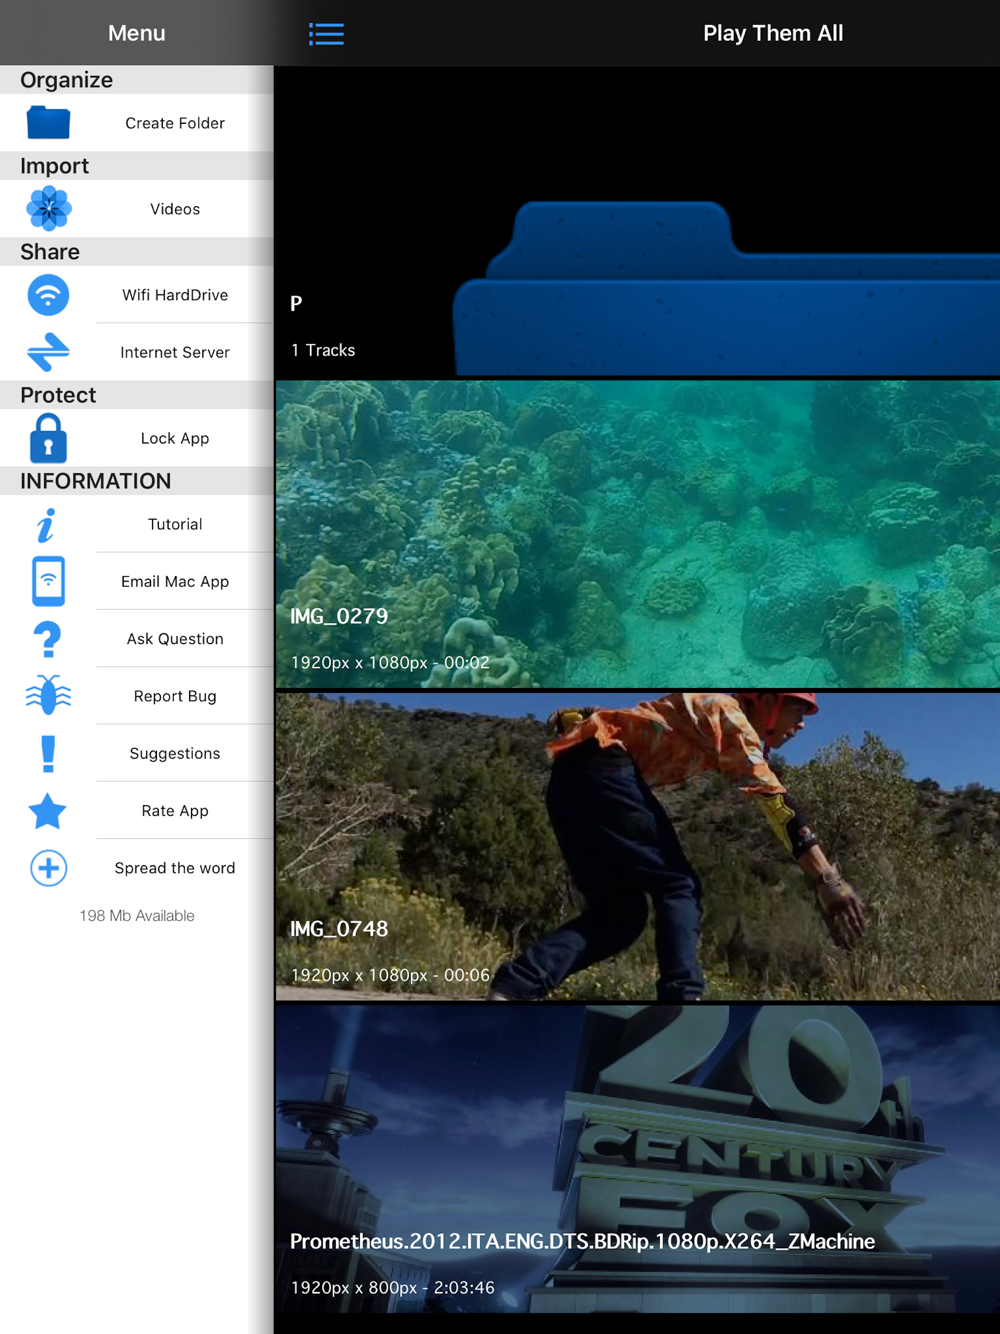Click the 1 Tracks label
1000x1334 pixels.
(x=323, y=350)
